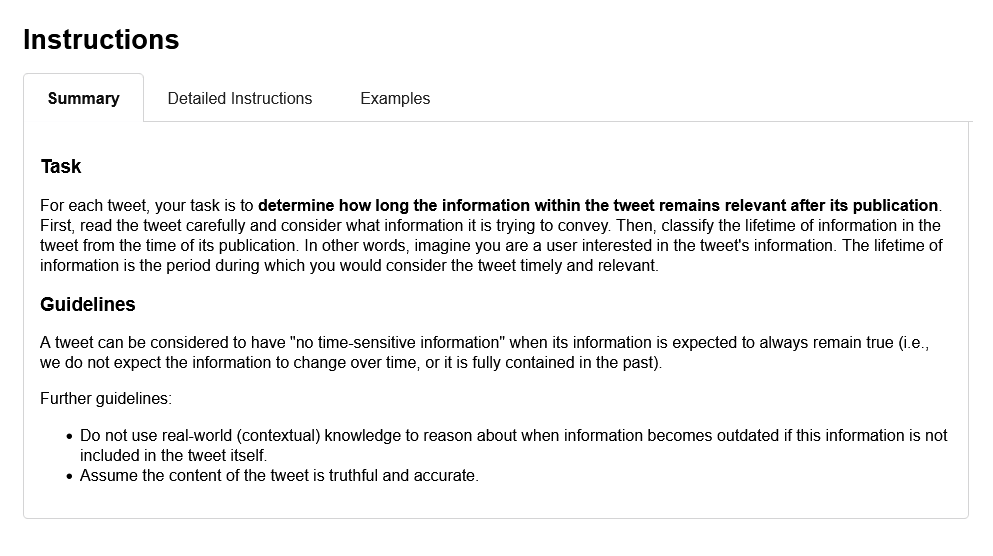
Task: Click the first bullet point marker
Action: (x=69, y=437)
